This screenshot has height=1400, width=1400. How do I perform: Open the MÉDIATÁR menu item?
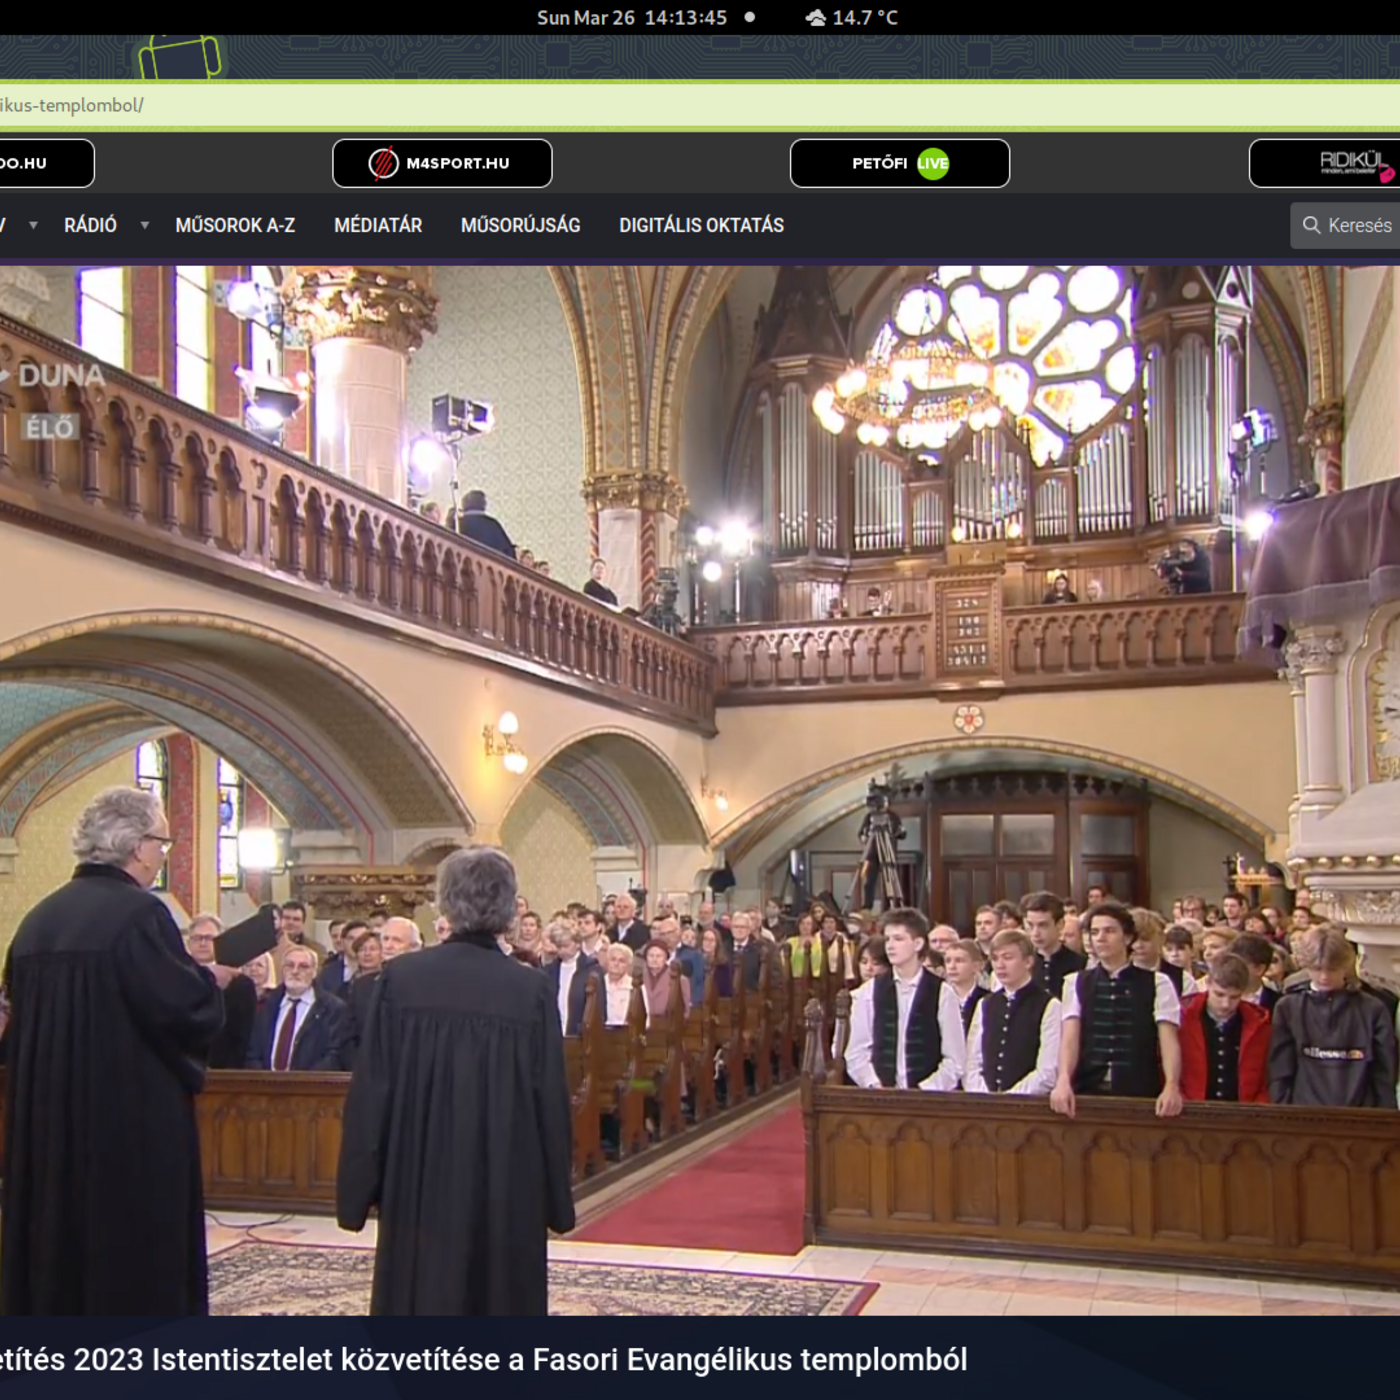coord(378,225)
